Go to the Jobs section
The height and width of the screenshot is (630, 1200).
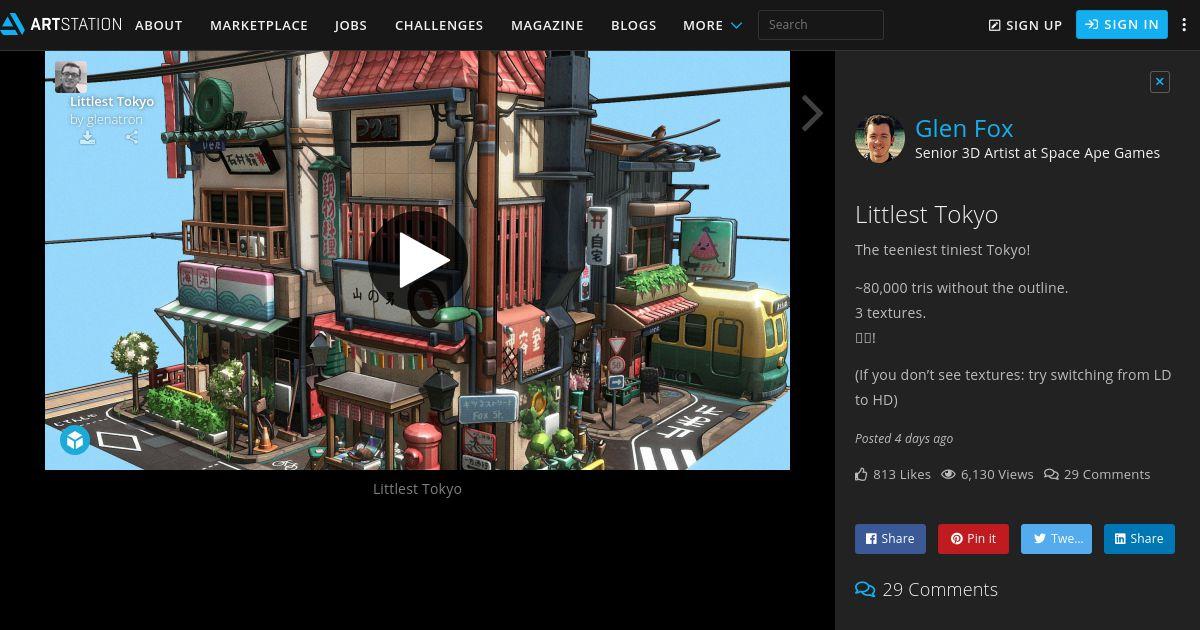tap(351, 25)
